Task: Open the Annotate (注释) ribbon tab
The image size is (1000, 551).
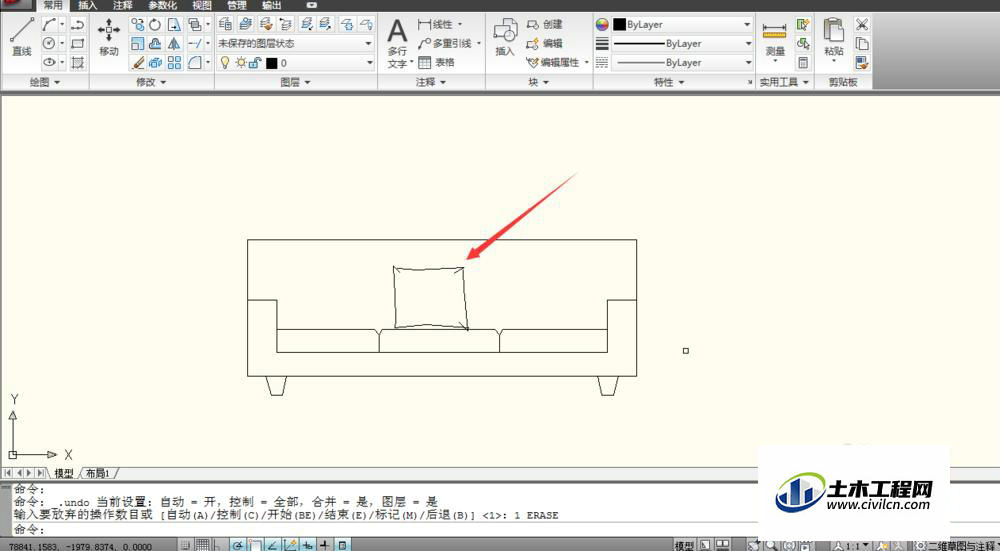Action: coord(122,5)
